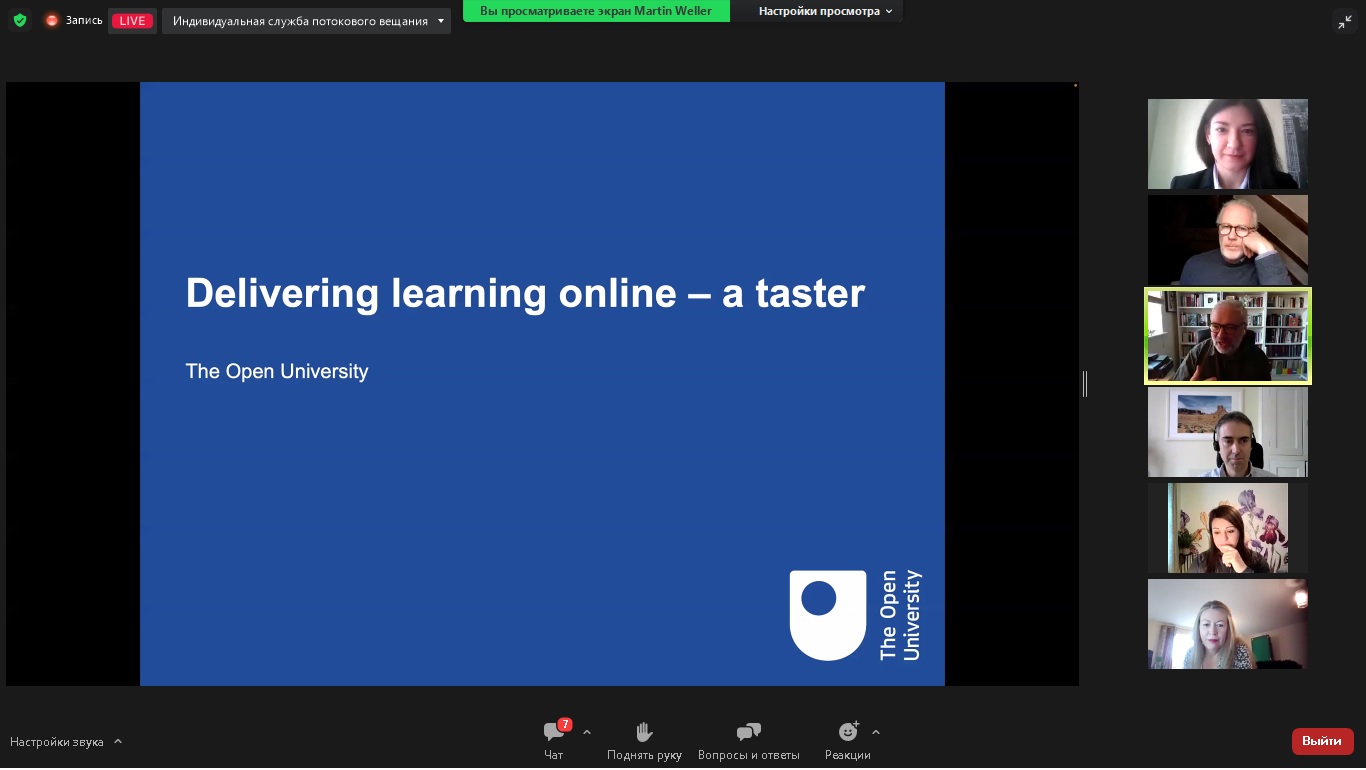Click the divider handle beside shared screen
The height and width of the screenshot is (770, 1366).
click(1085, 383)
